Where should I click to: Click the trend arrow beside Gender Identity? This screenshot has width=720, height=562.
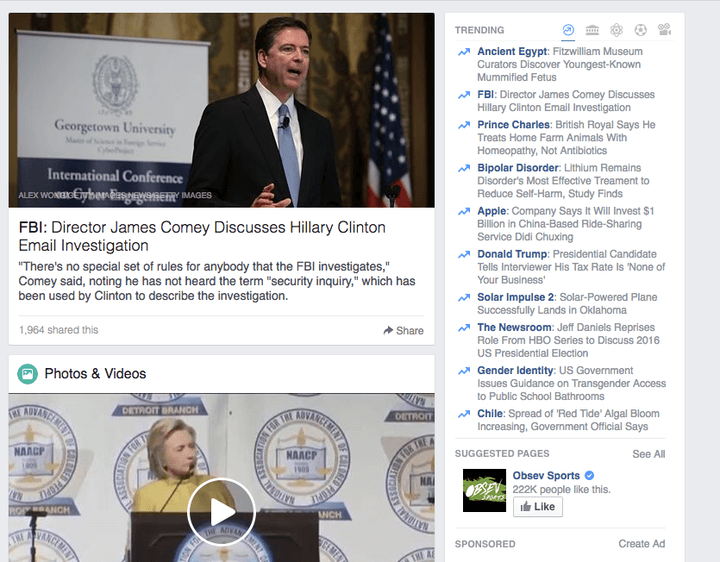point(464,371)
